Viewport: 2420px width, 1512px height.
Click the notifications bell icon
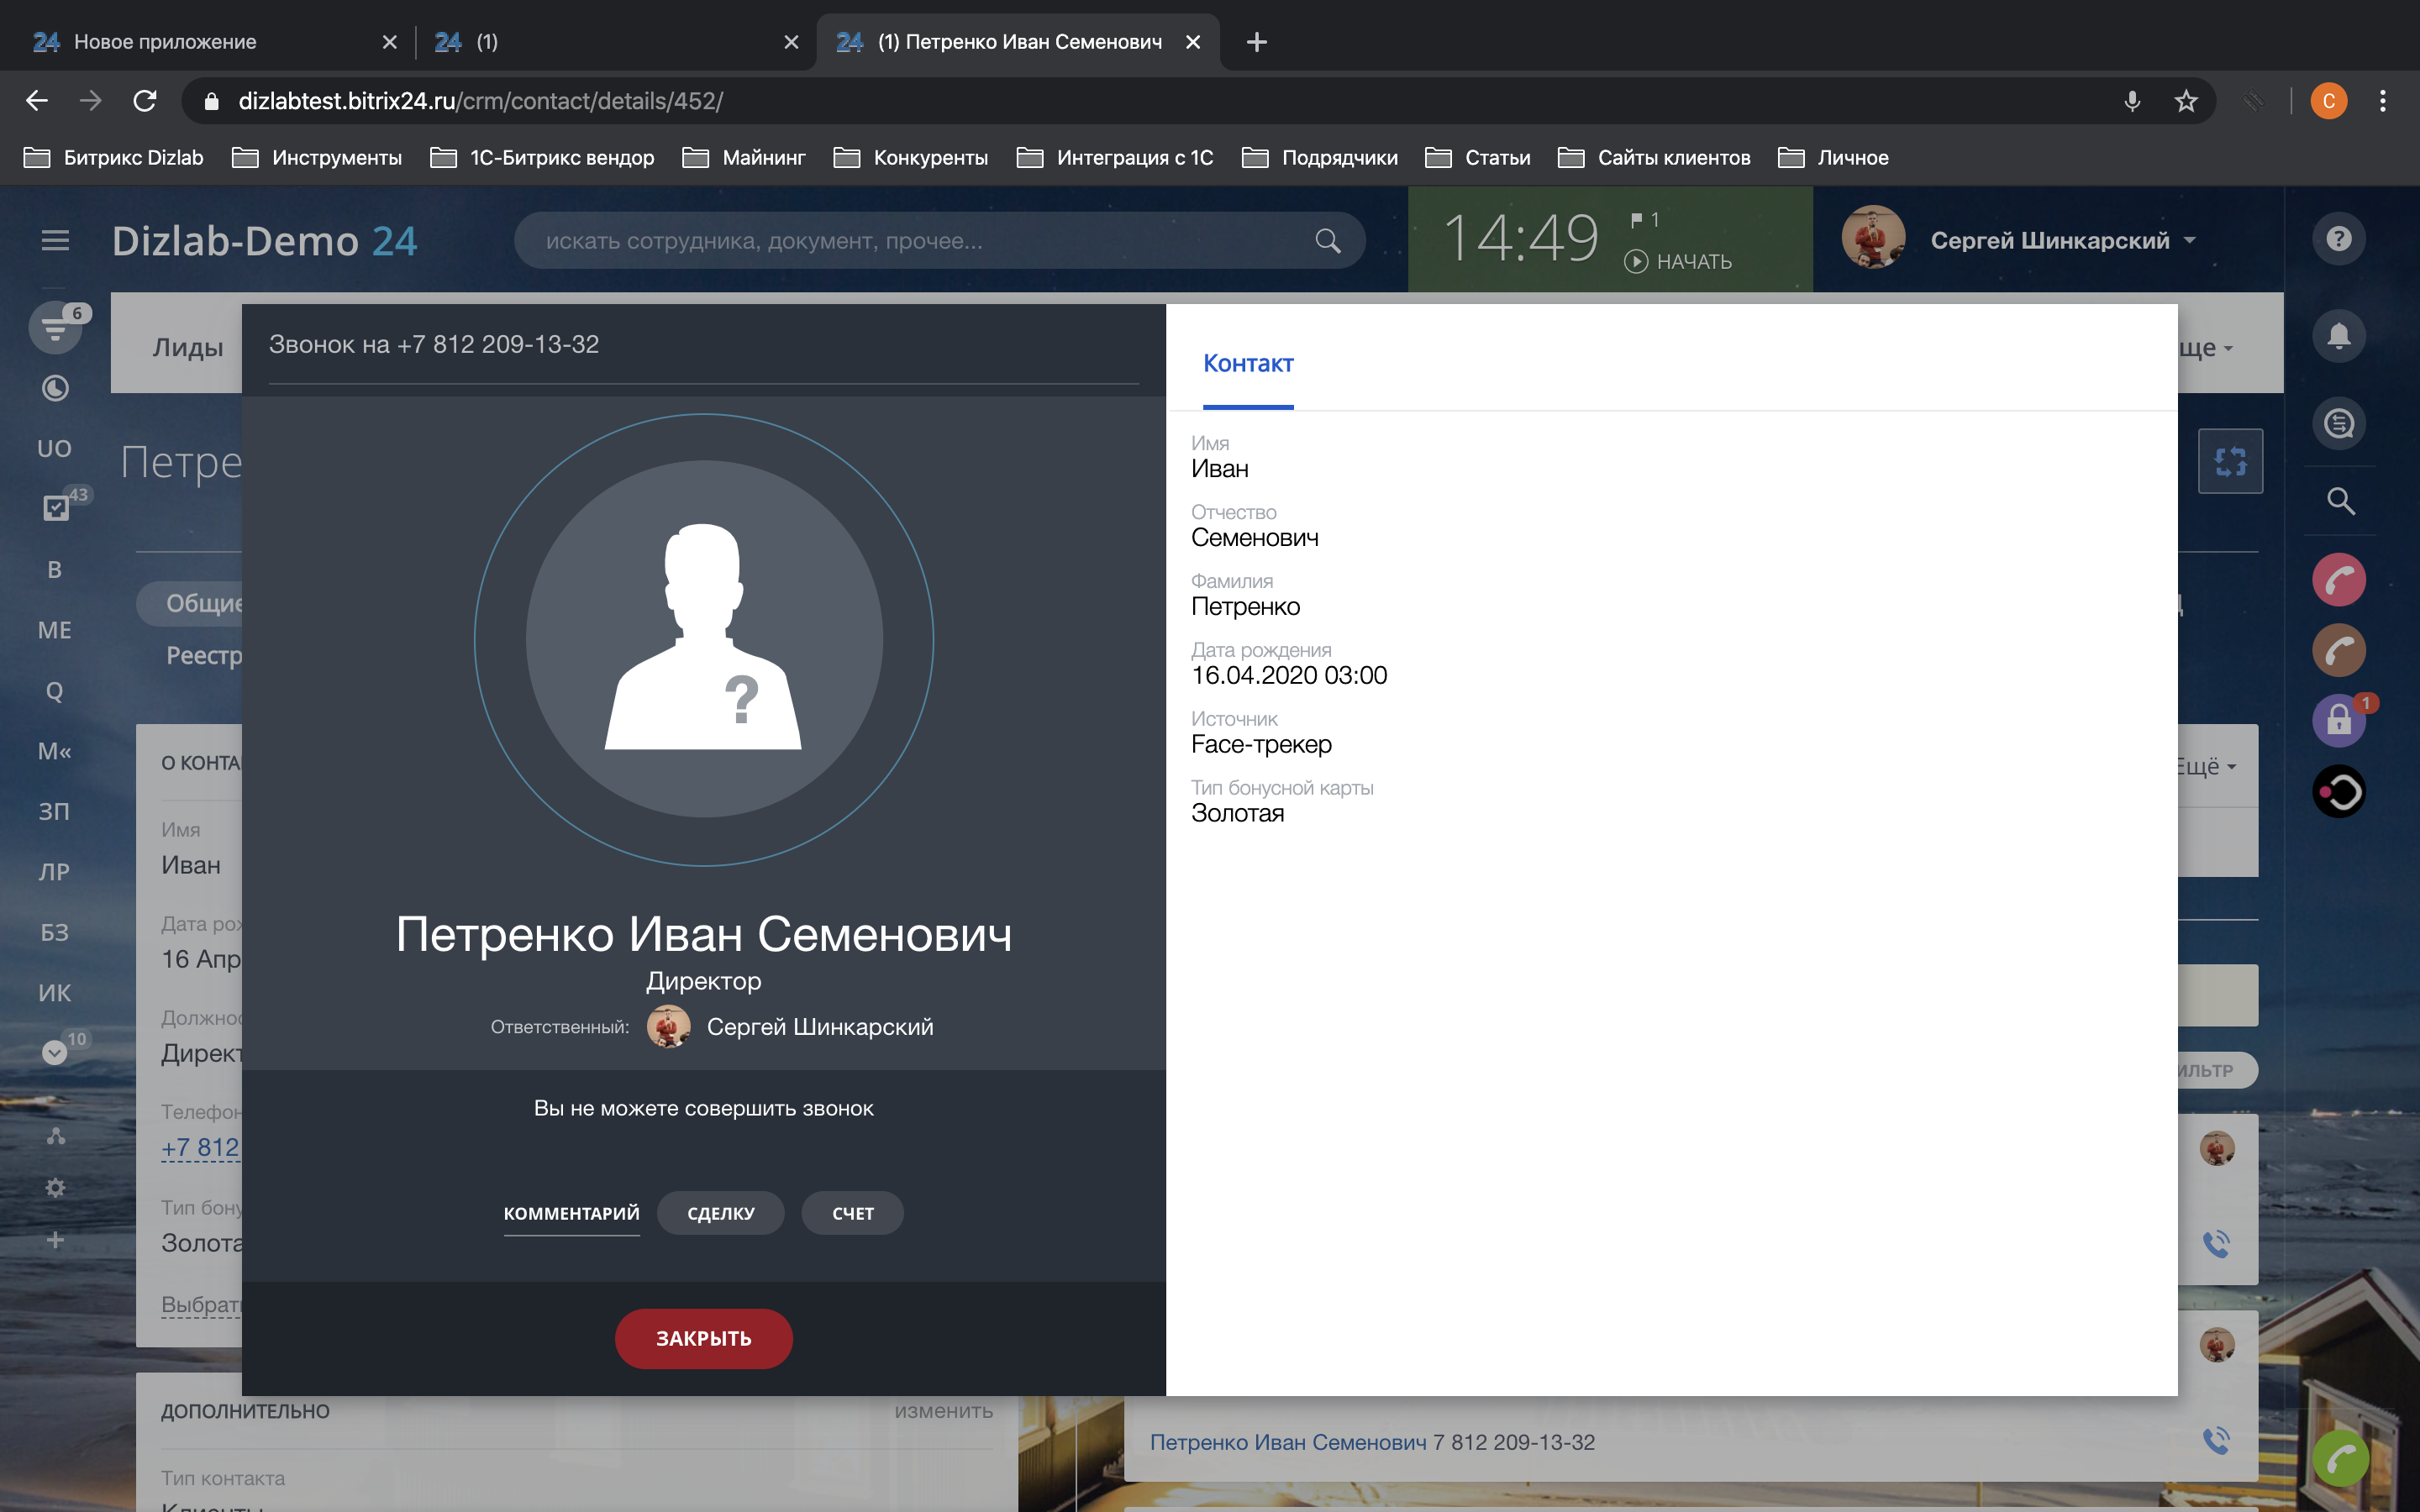click(2338, 335)
